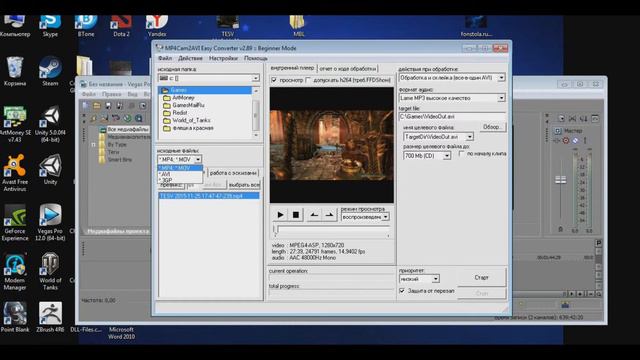Launch Unity 5.0.0f4 (64-bit) shortcut
Image resolution: width=640 pixels, height=360 pixels.
pyautogui.click(x=50, y=124)
